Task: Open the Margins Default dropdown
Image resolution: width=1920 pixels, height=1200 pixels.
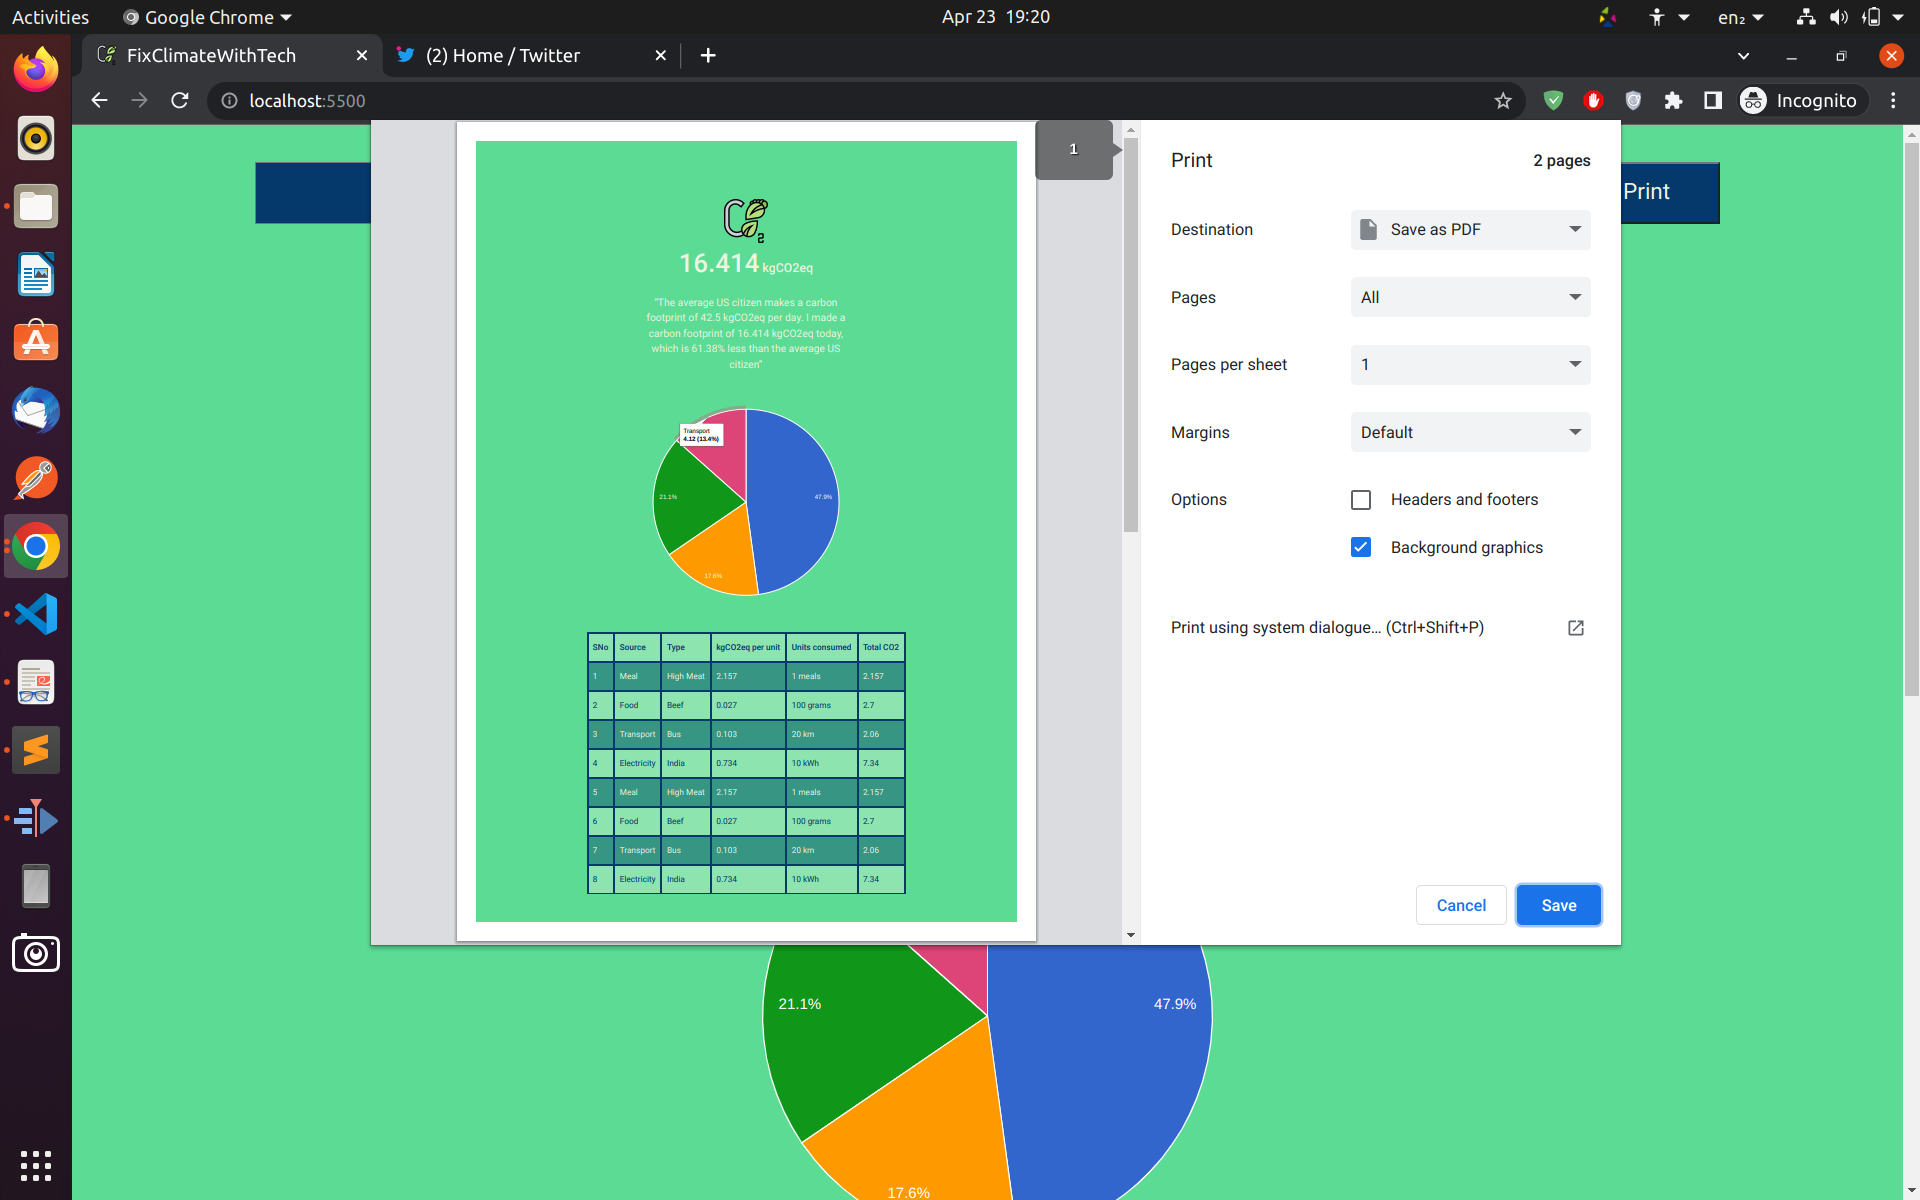Action: tap(1470, 432)
